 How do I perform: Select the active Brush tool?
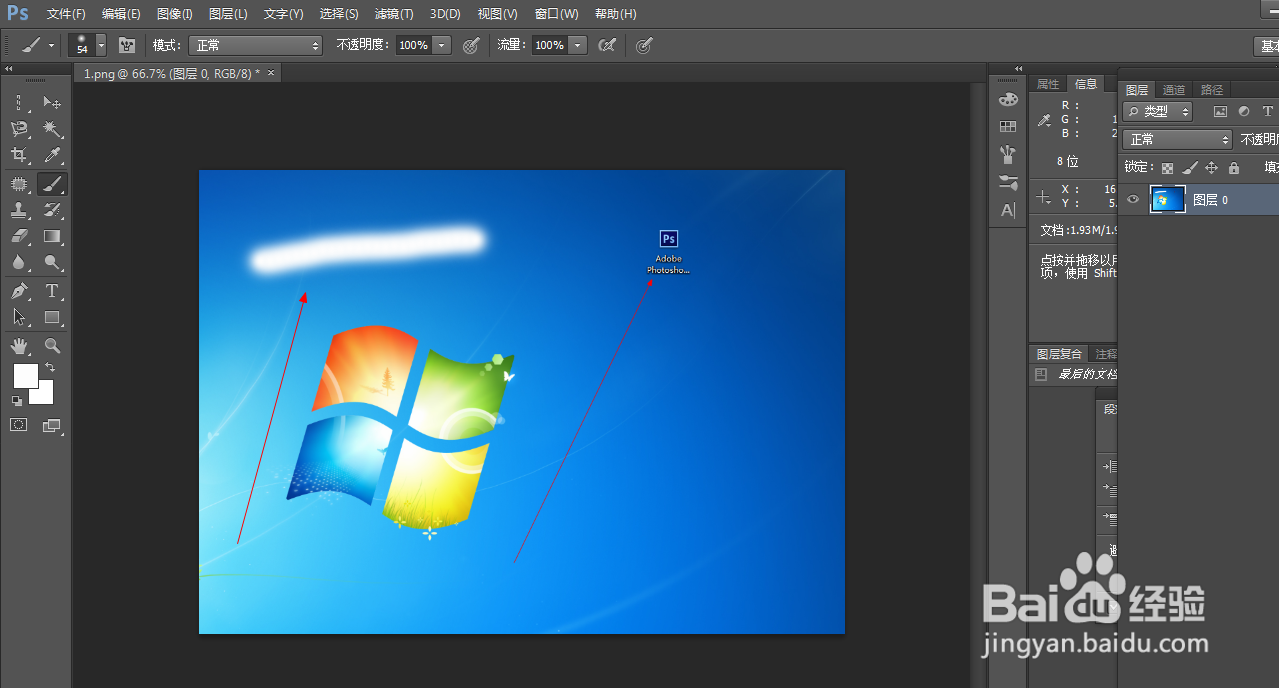tap(52, 184)
